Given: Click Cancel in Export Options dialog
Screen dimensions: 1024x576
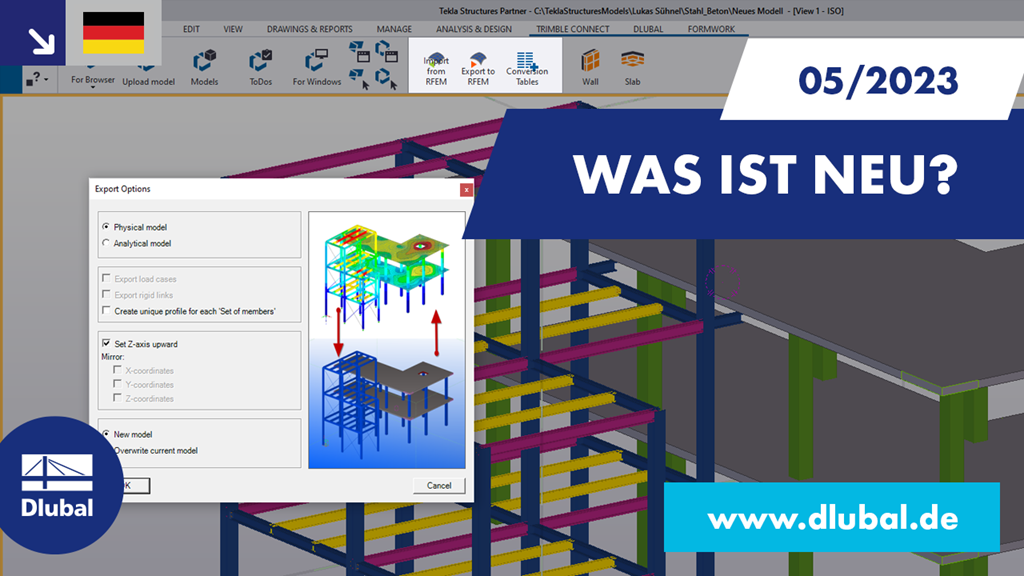Looking at the screenshot, I should click(x=438, y=485).
